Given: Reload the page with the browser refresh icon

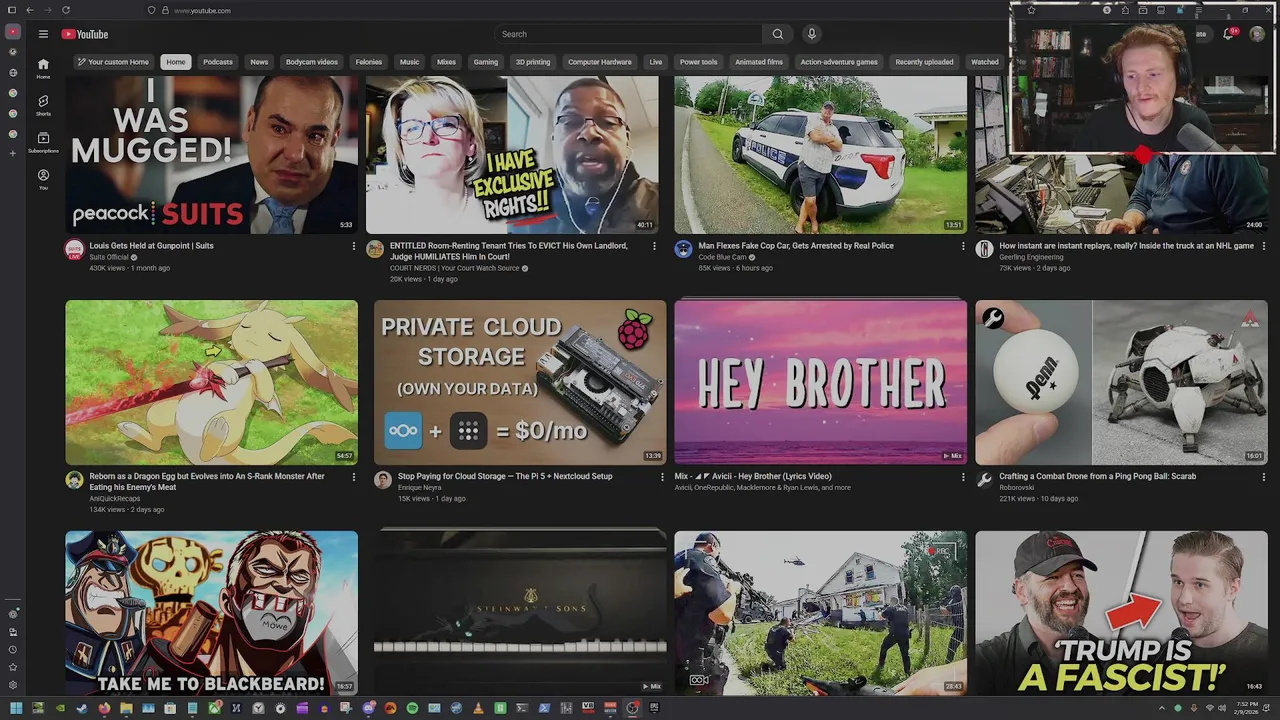Looking at the screenshot, I should [66, 10].
